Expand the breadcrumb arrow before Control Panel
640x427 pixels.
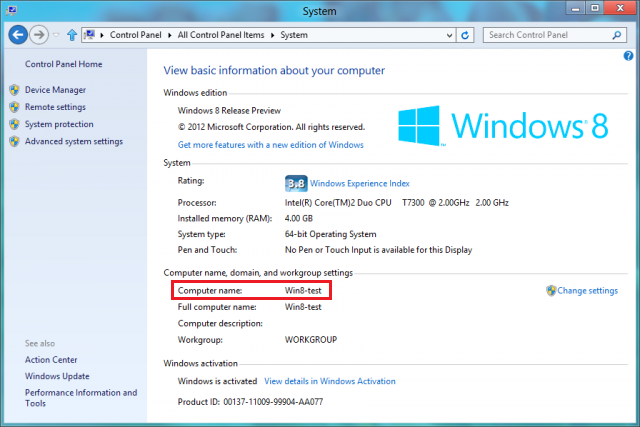102,35
